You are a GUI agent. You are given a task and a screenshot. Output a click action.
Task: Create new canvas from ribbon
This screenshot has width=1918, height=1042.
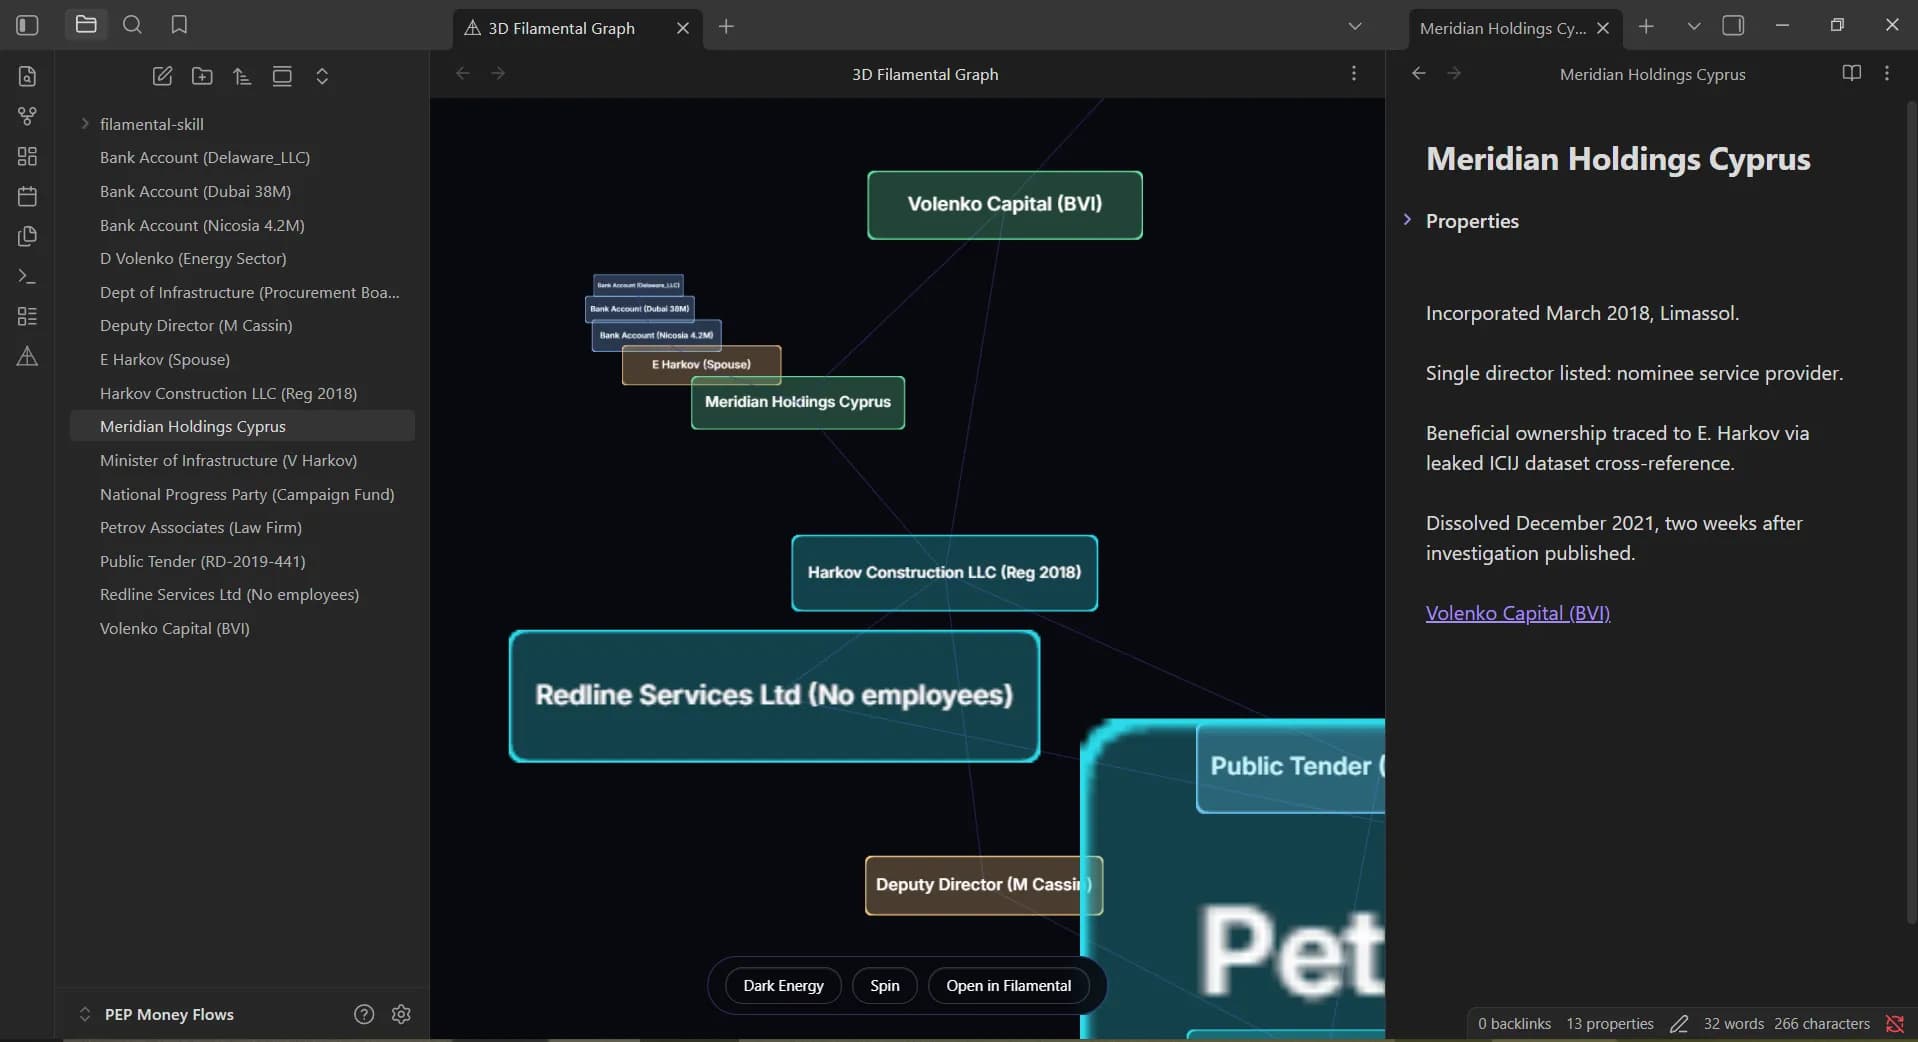[27, 156]
